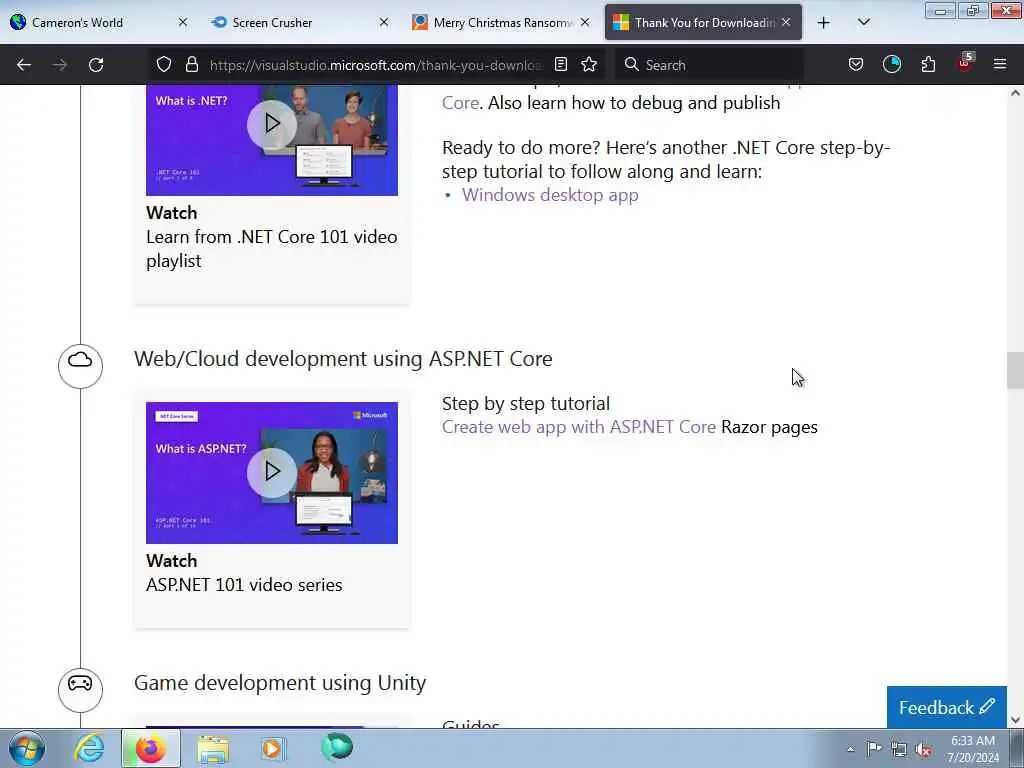The width and height of the screenshot is (1024, 768).
Task: Open the Action Center flag icon
Action: click(x=874, y=749)
